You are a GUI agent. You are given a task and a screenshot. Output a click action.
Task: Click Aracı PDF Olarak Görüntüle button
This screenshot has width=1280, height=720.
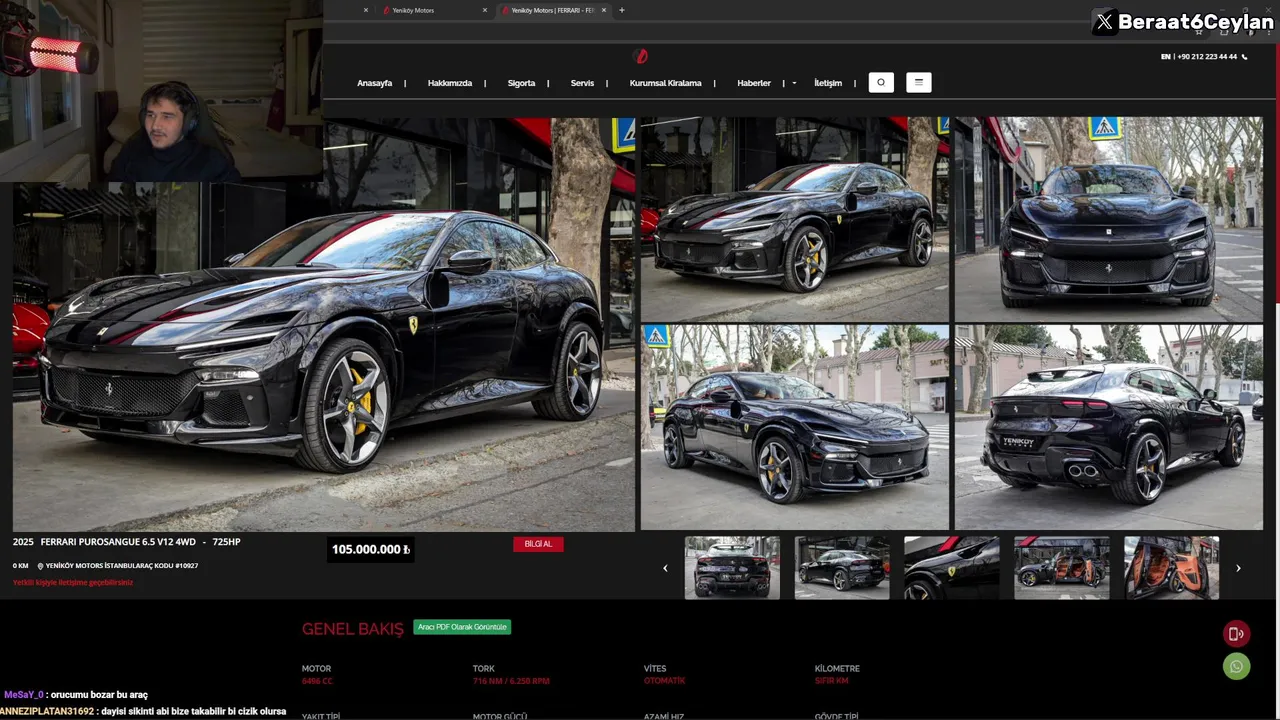[x=462, y=627]
